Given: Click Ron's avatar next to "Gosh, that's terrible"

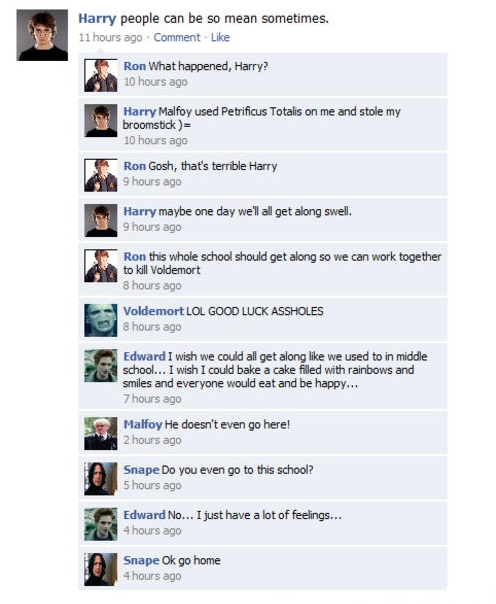Looking at the screenshot, I should click(x=101, y=175).
